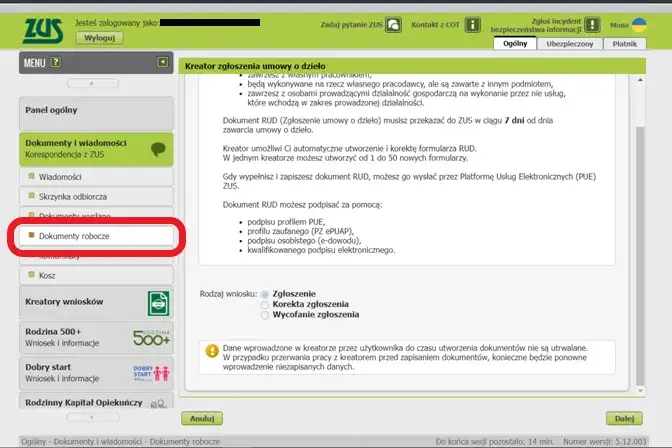Select the Zgłoszenie radio option

tap(265, 295)
